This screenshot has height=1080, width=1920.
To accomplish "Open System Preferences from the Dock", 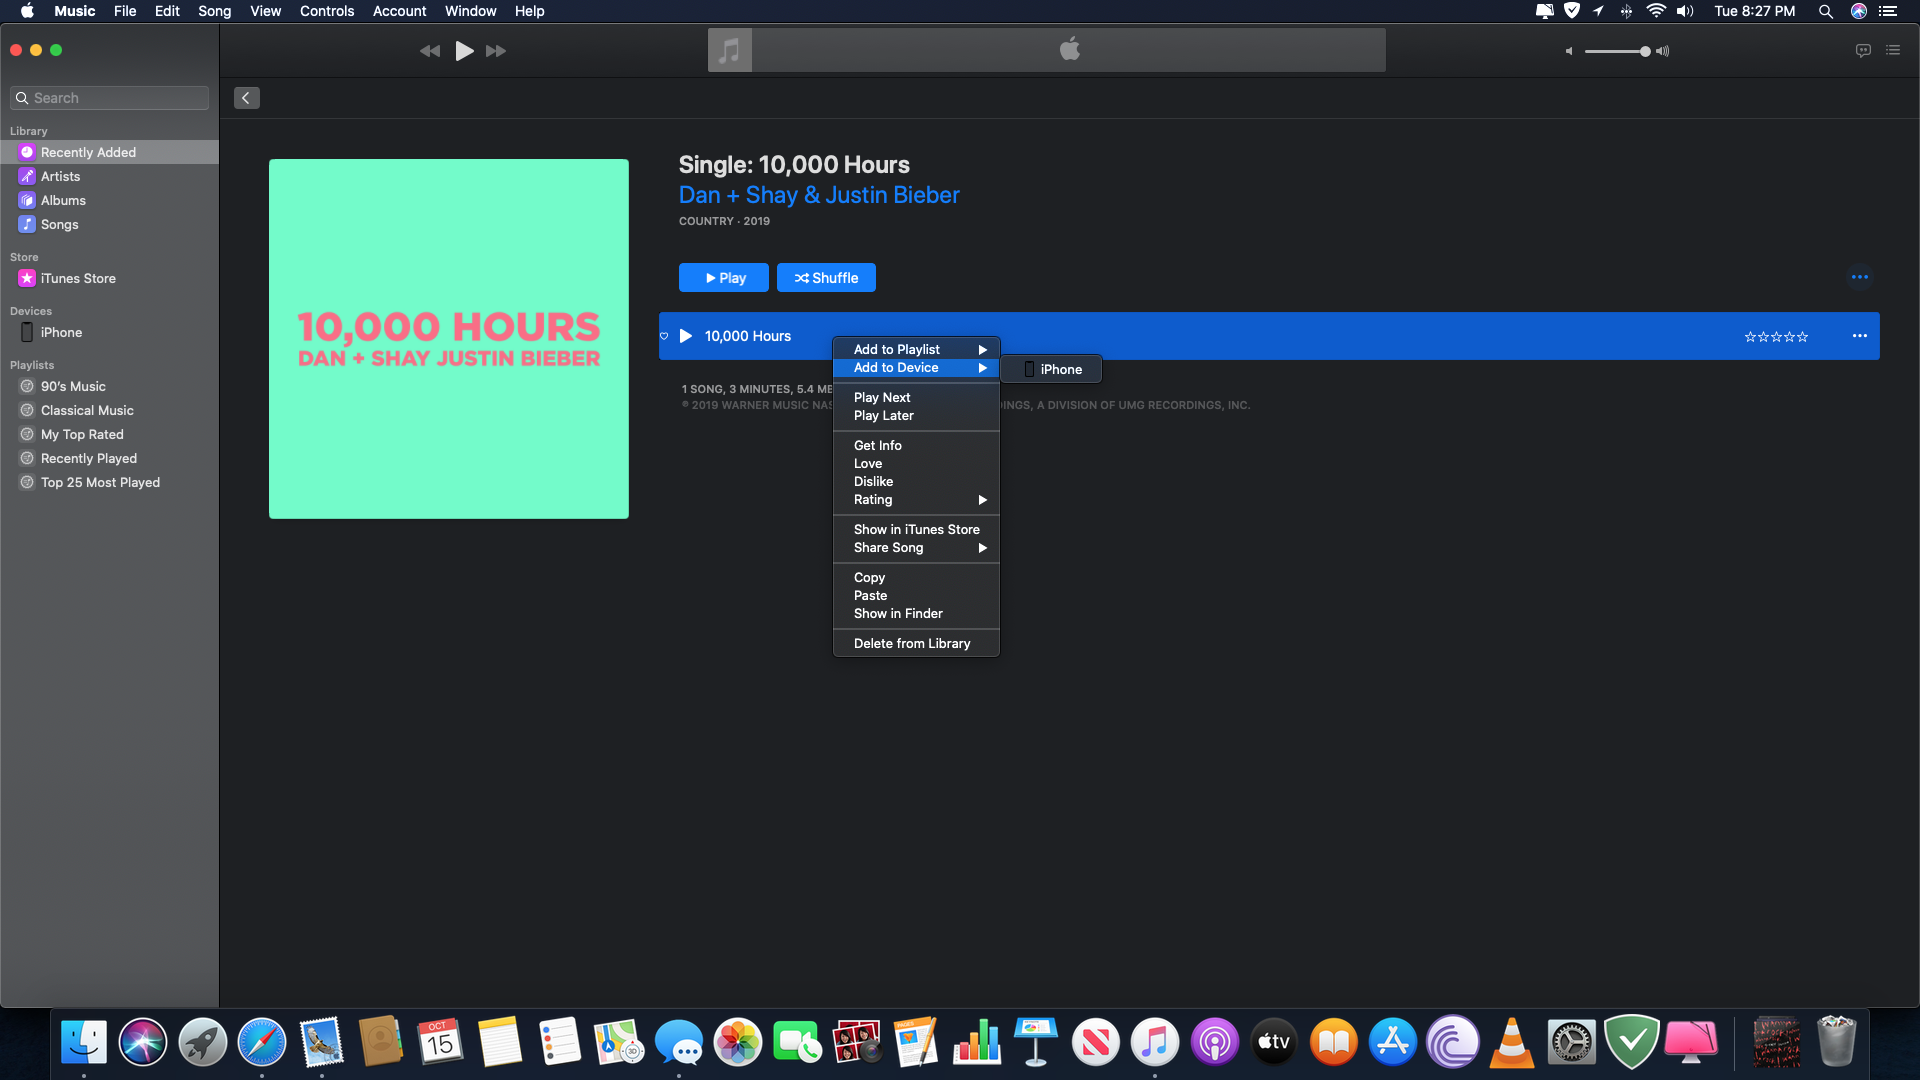I will [1572, 1043].
